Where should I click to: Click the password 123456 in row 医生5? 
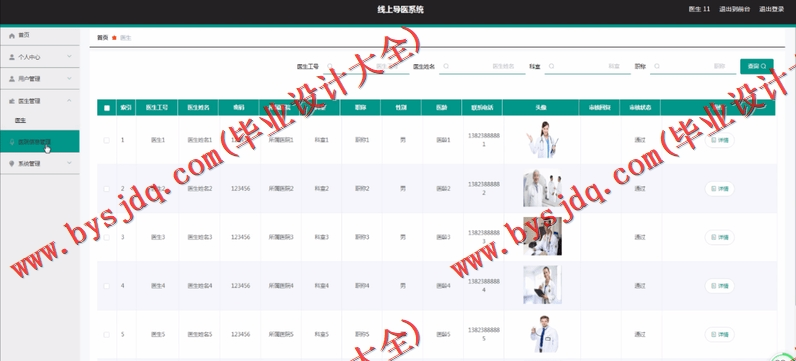[240, 335]
